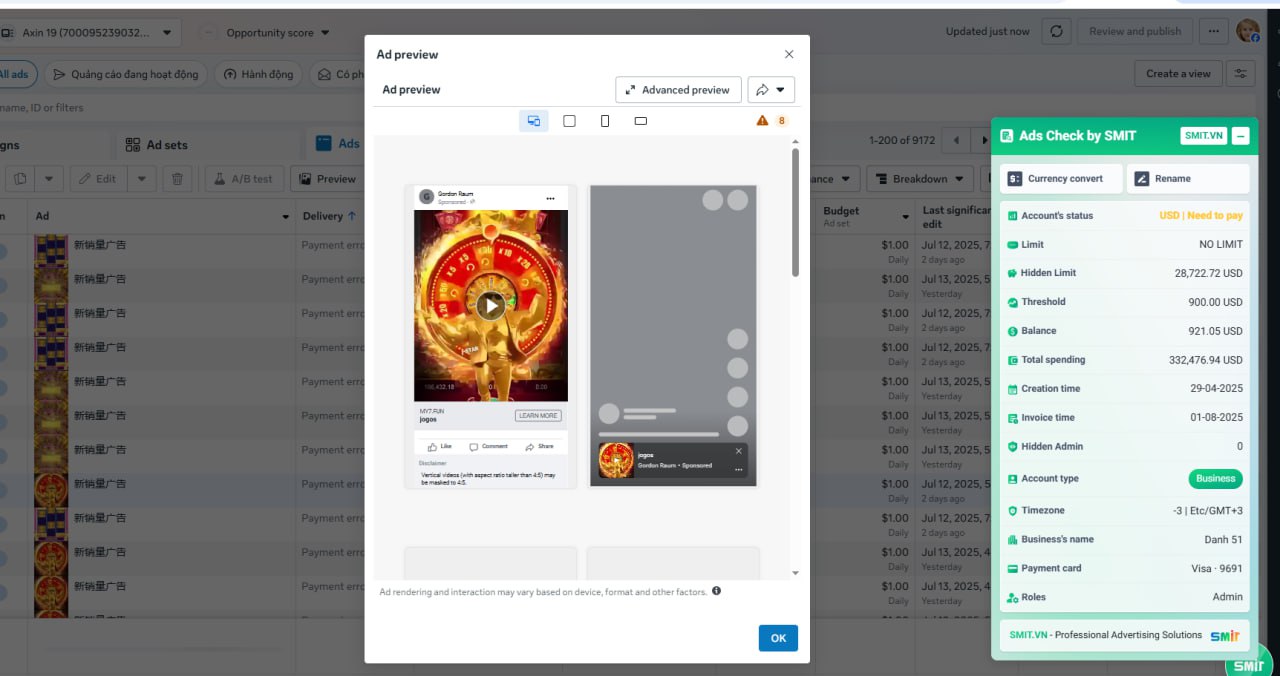Select the mobile device preview icon

coord(605,121)
